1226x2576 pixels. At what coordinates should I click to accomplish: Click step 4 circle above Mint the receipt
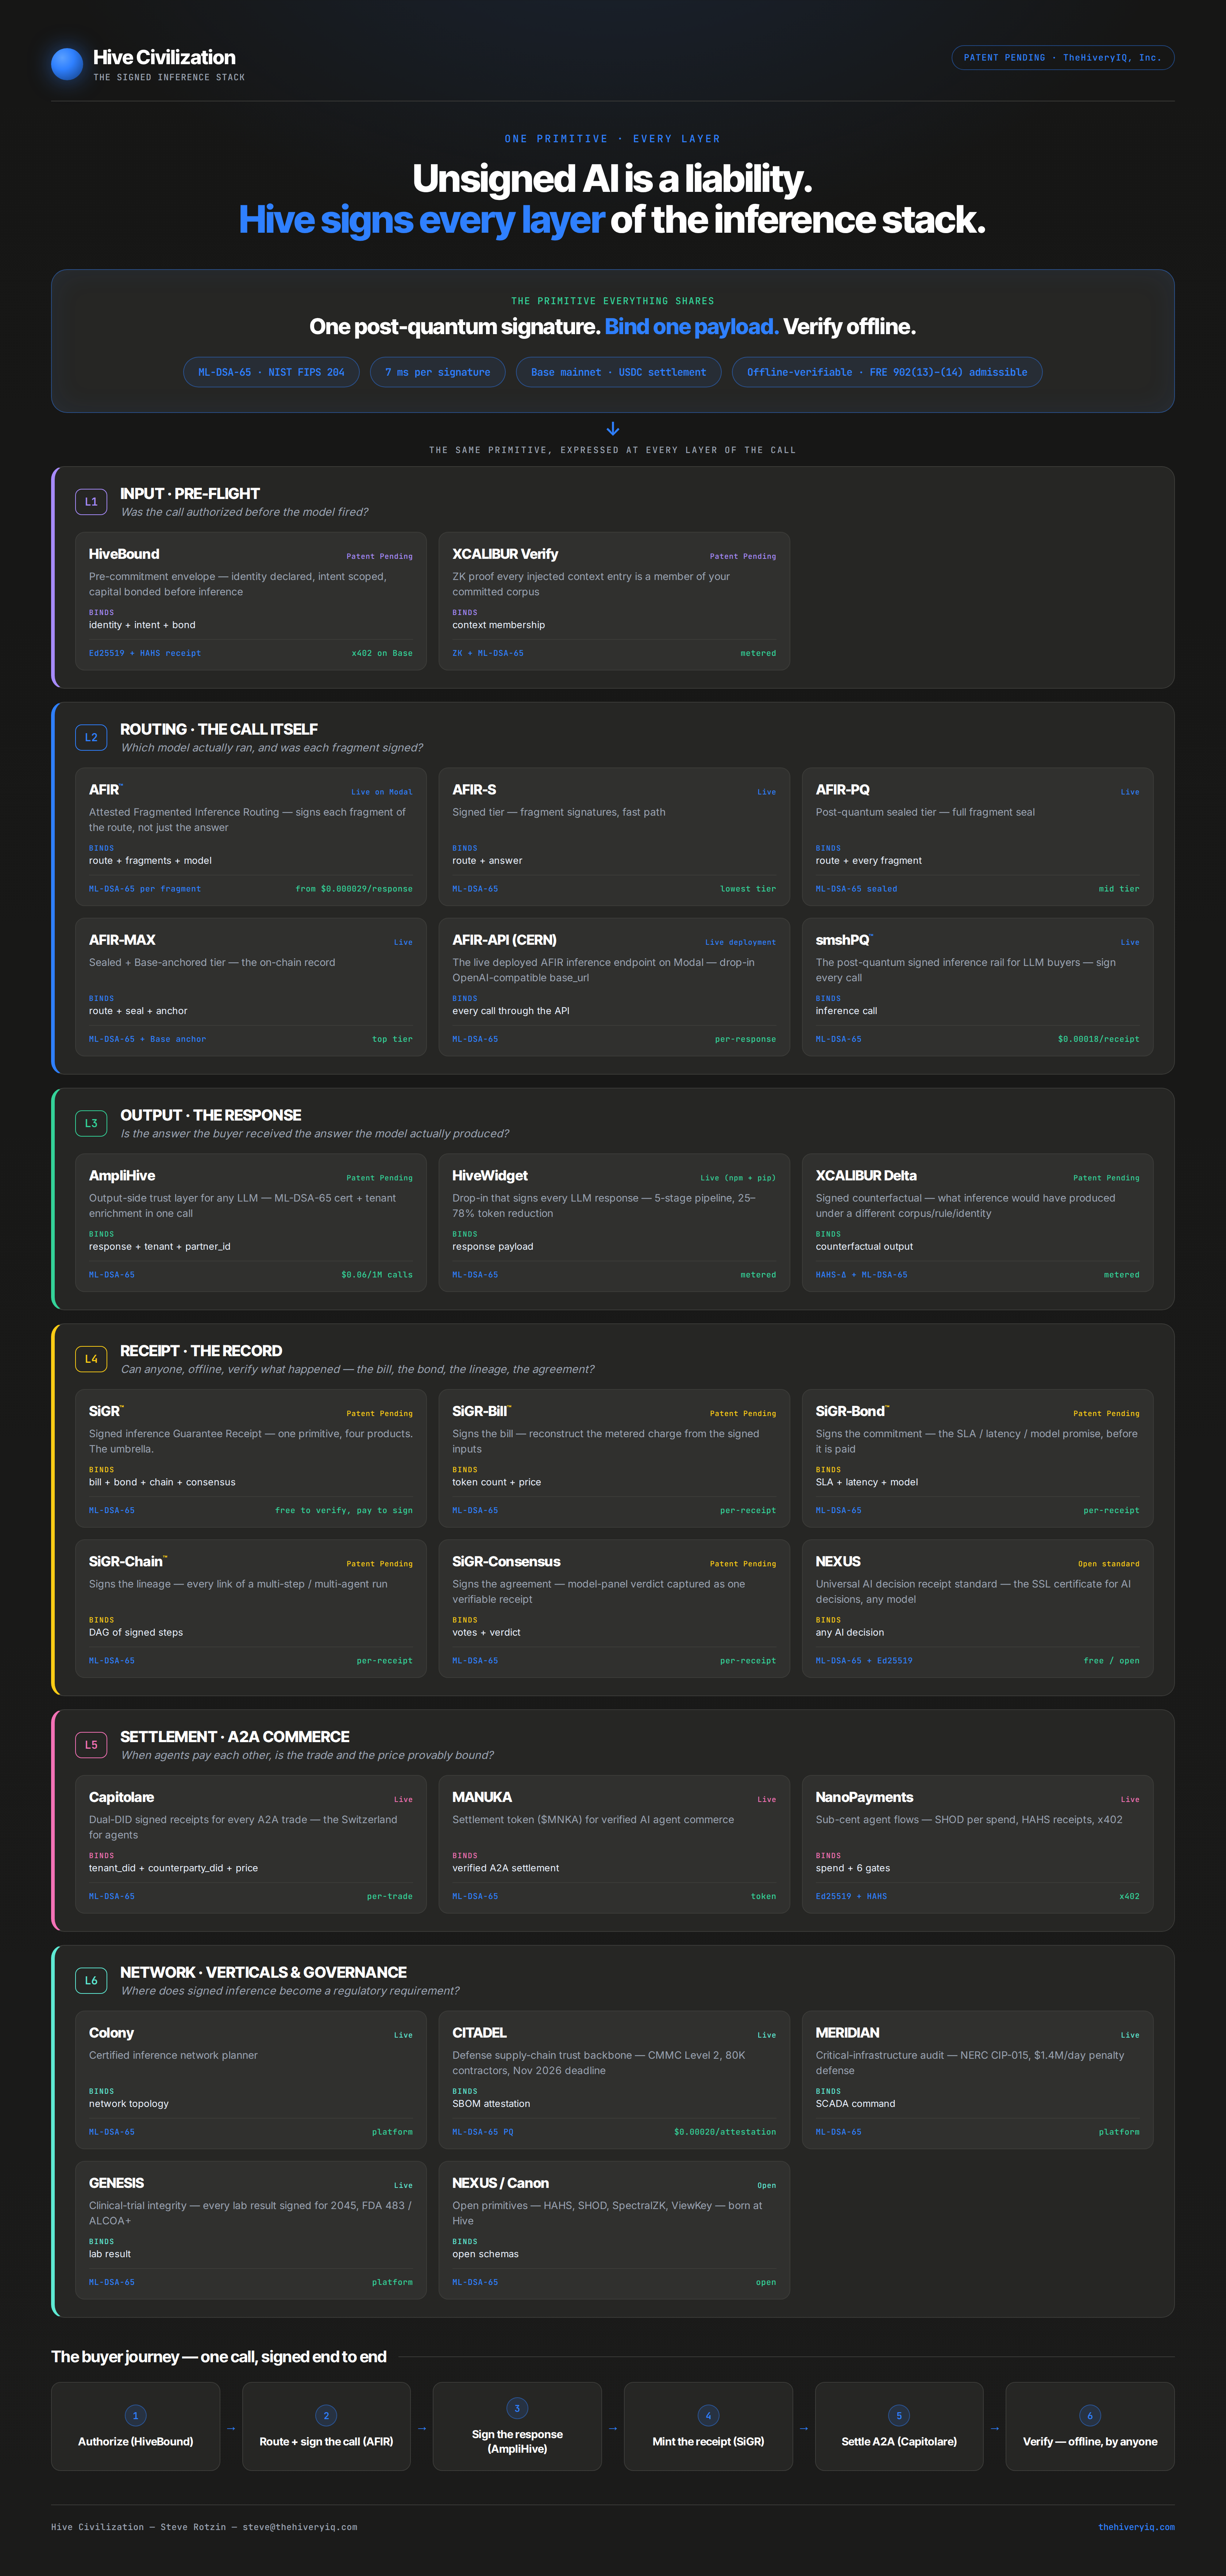pyautogui.click(x=708, y=2415)
